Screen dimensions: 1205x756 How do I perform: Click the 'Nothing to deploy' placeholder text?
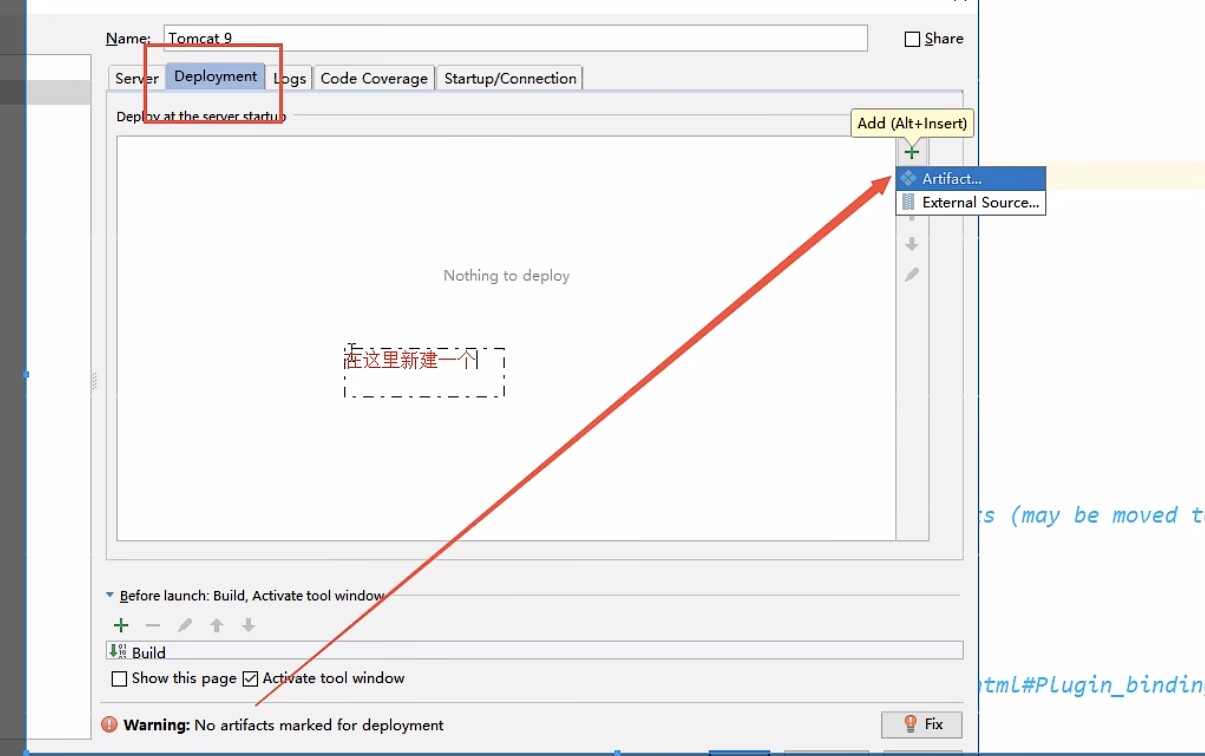point(506,275)
